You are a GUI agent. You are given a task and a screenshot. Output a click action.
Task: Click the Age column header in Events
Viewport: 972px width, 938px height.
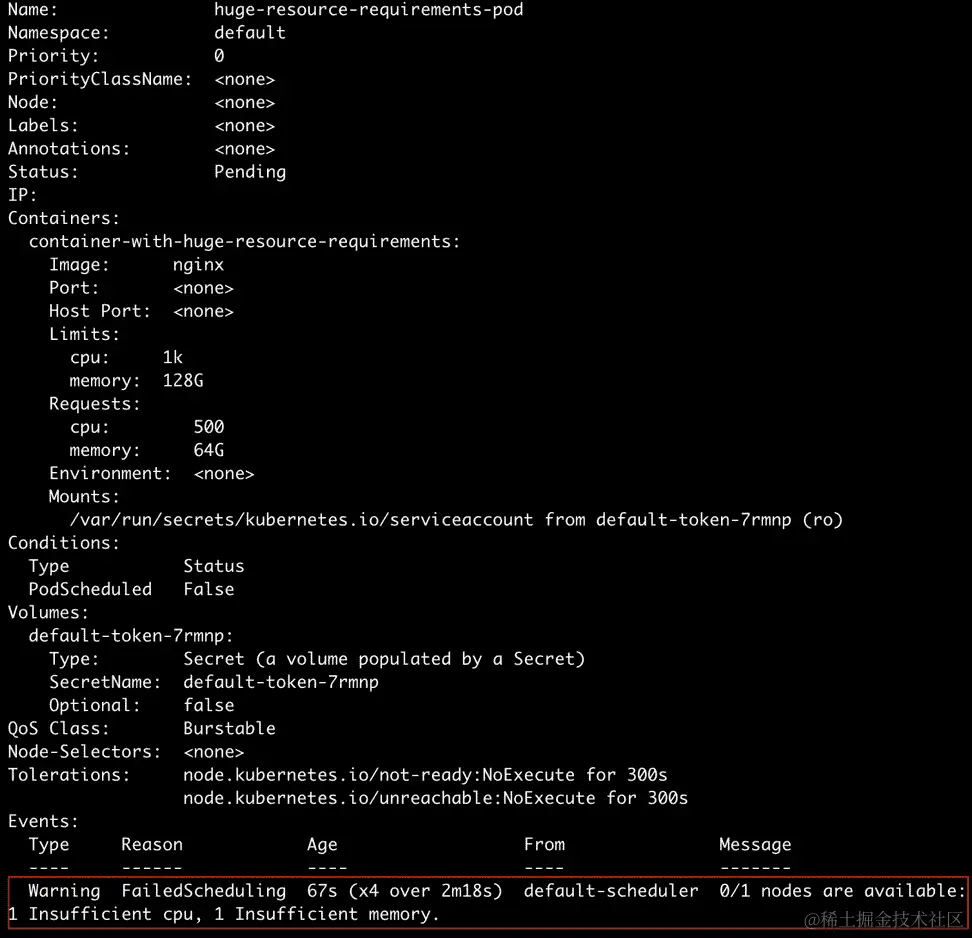point(322,844)
